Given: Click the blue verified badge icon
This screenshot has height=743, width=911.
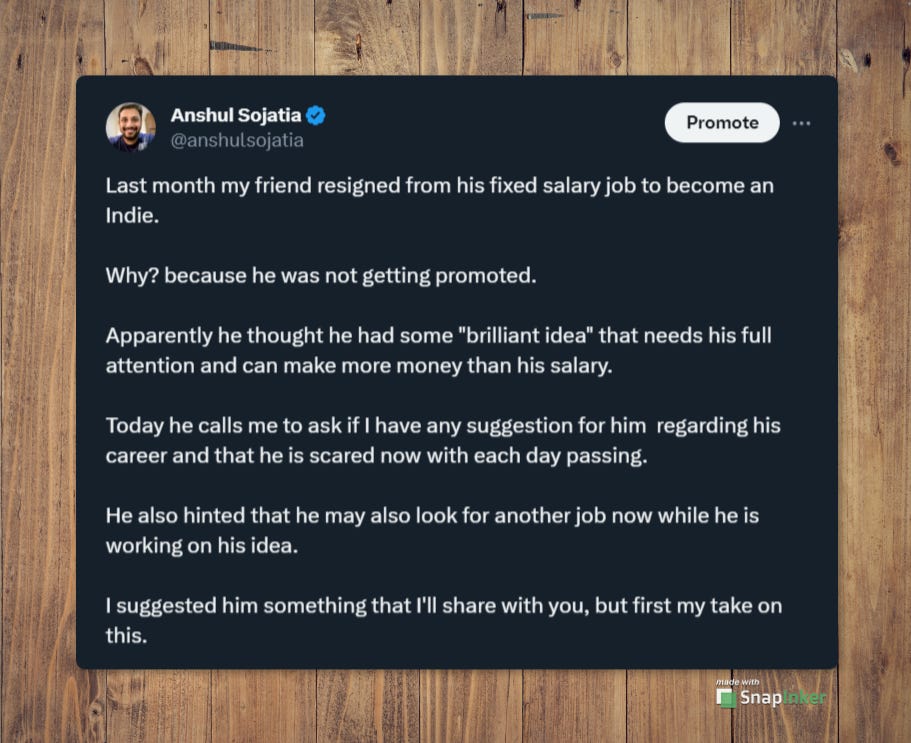Looking at the screenshot, I should pos(316,116).
